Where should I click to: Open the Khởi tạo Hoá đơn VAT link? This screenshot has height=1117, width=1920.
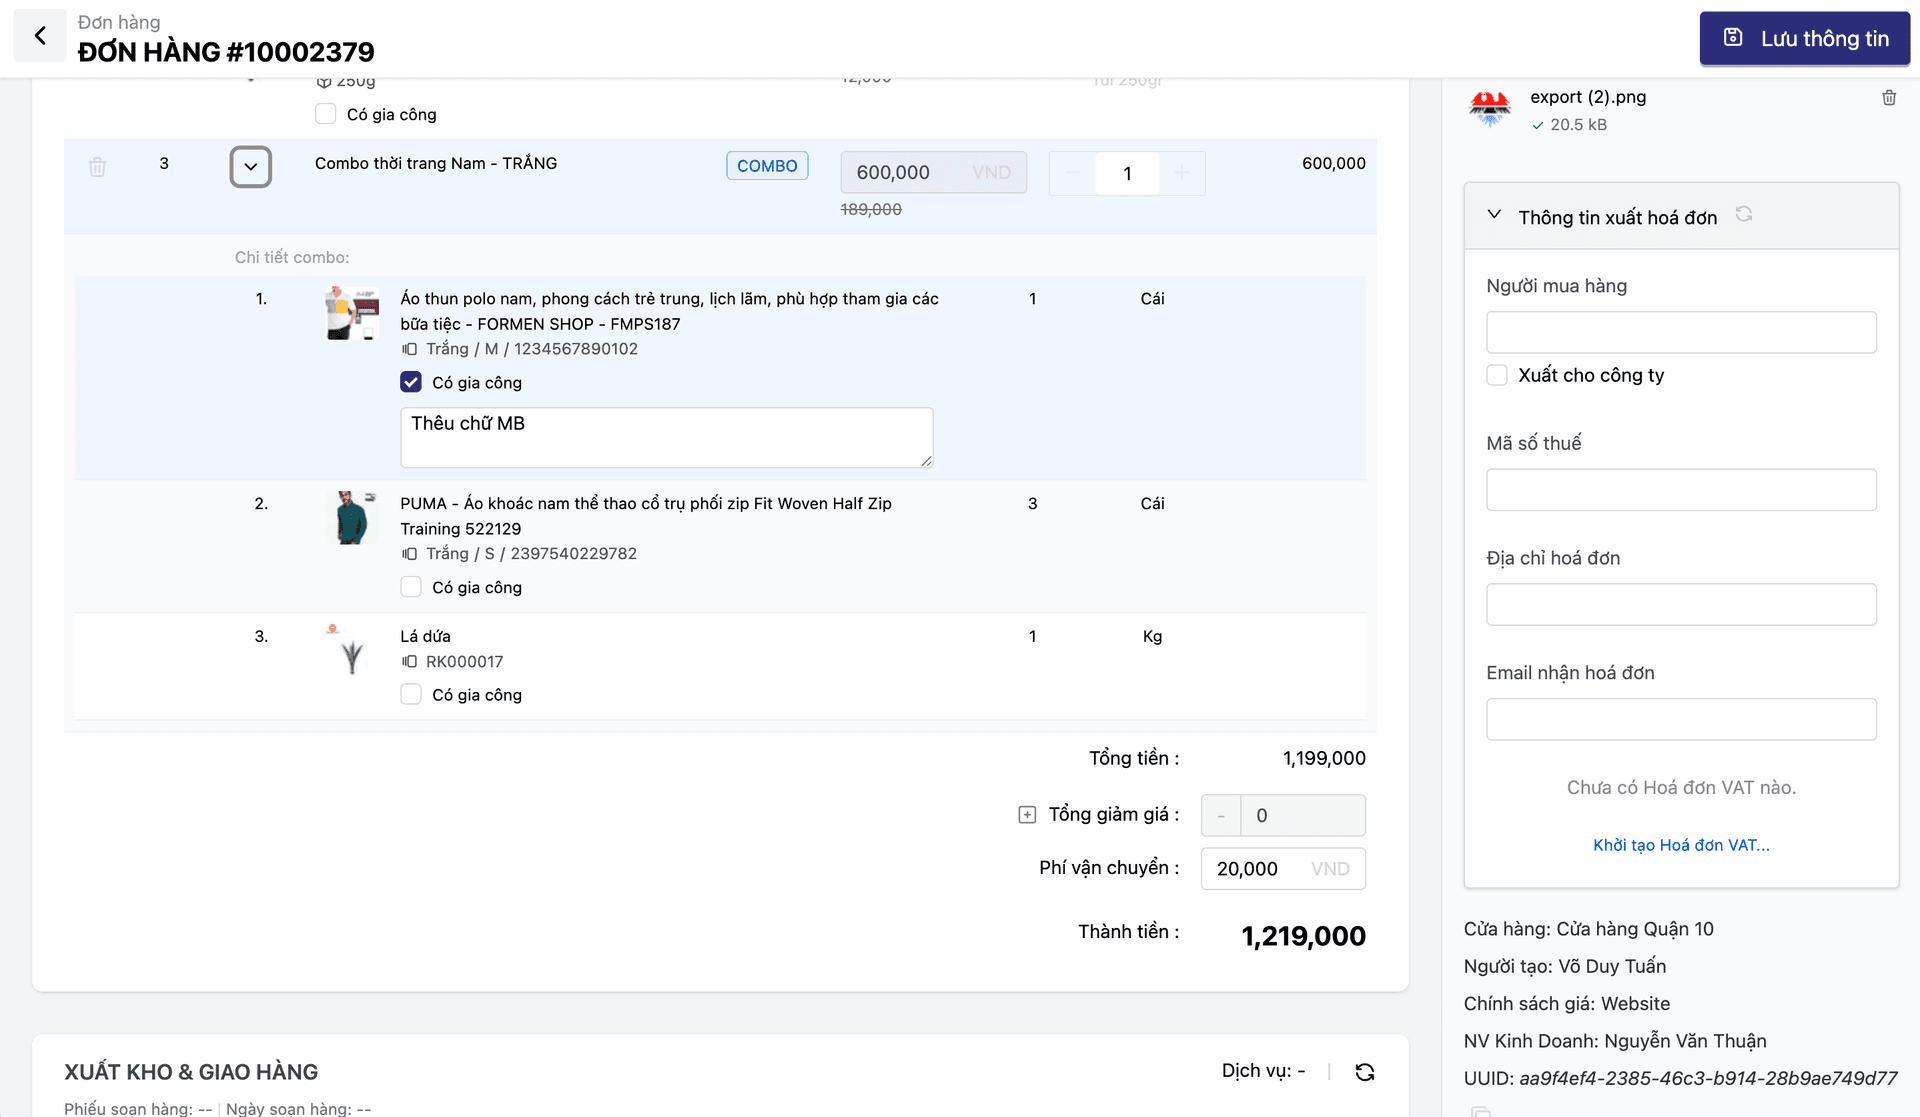coord(1681,845)
